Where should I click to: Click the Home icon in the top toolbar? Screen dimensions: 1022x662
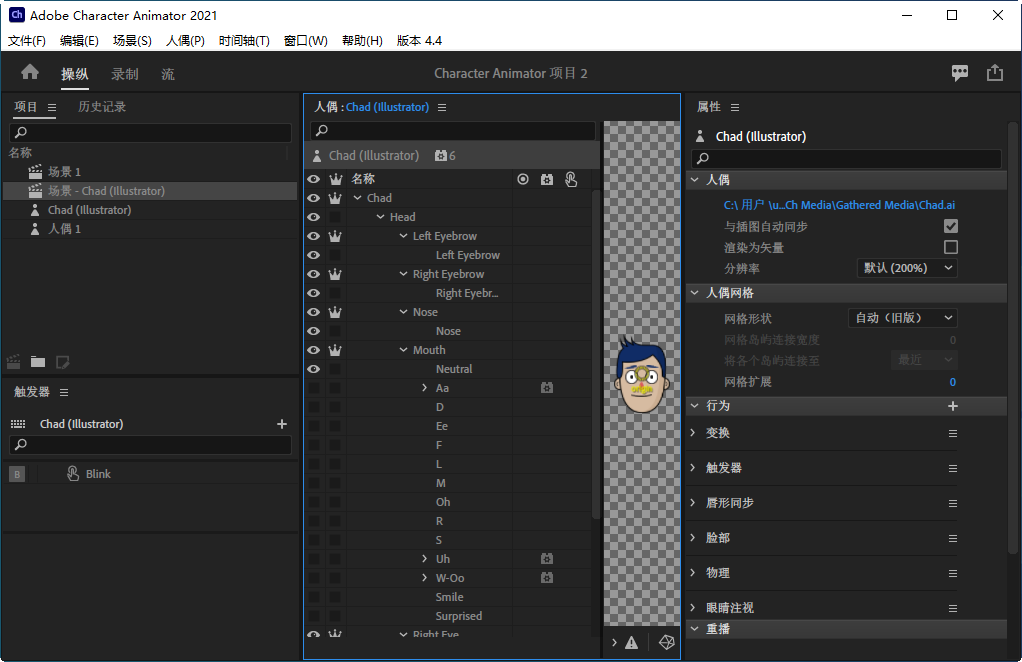[x=29, y=72]
